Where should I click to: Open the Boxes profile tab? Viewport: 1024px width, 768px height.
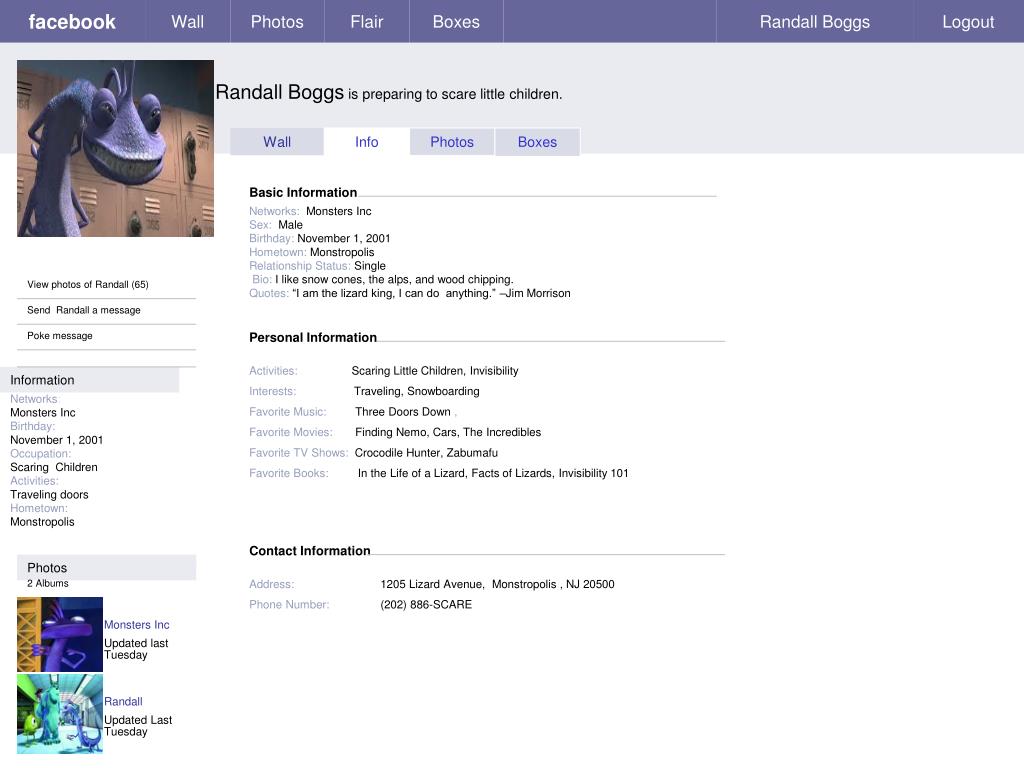537,142
